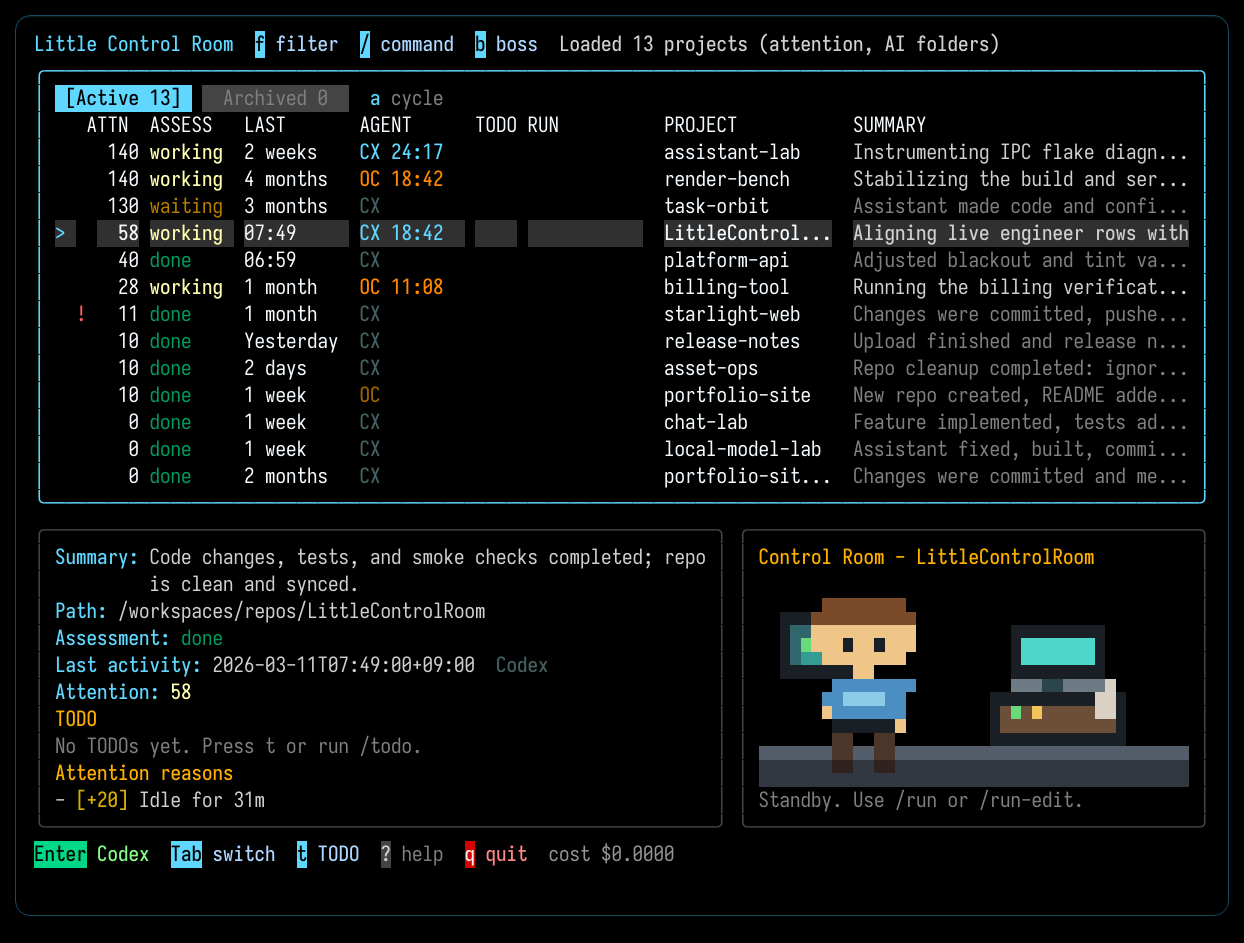This screenshot has height=943, width=1244.
Task: Click the '?' help key badge
Action: pos(386,854)
